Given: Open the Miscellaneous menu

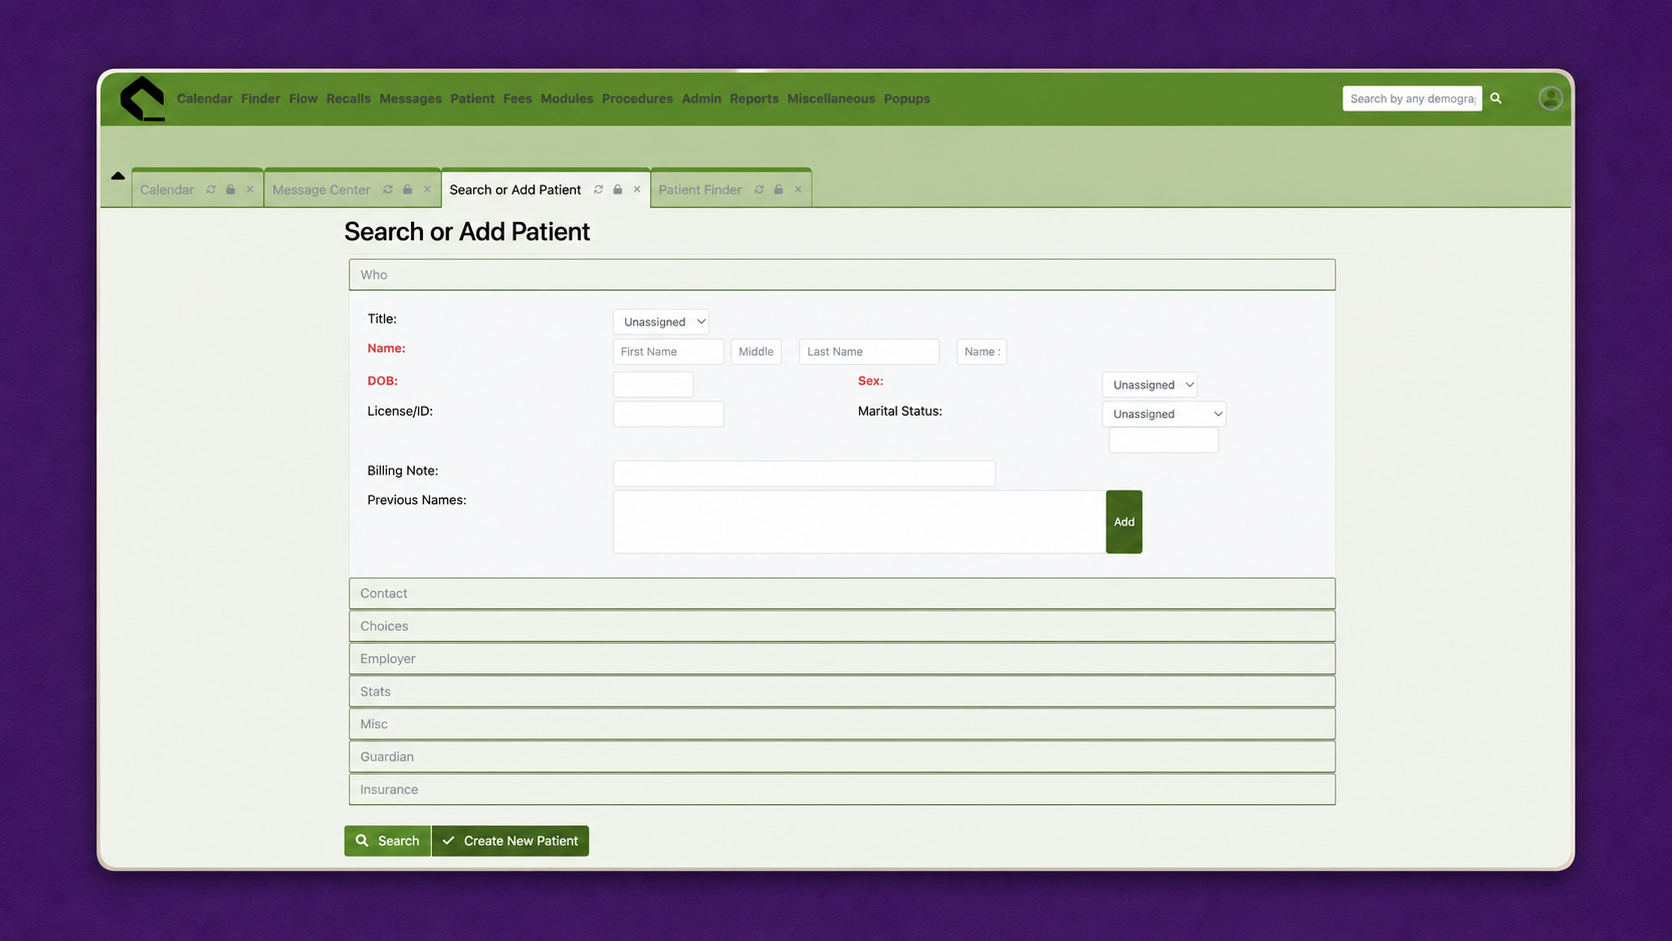Looking at the screenshot, I should (x=831, y=99).
